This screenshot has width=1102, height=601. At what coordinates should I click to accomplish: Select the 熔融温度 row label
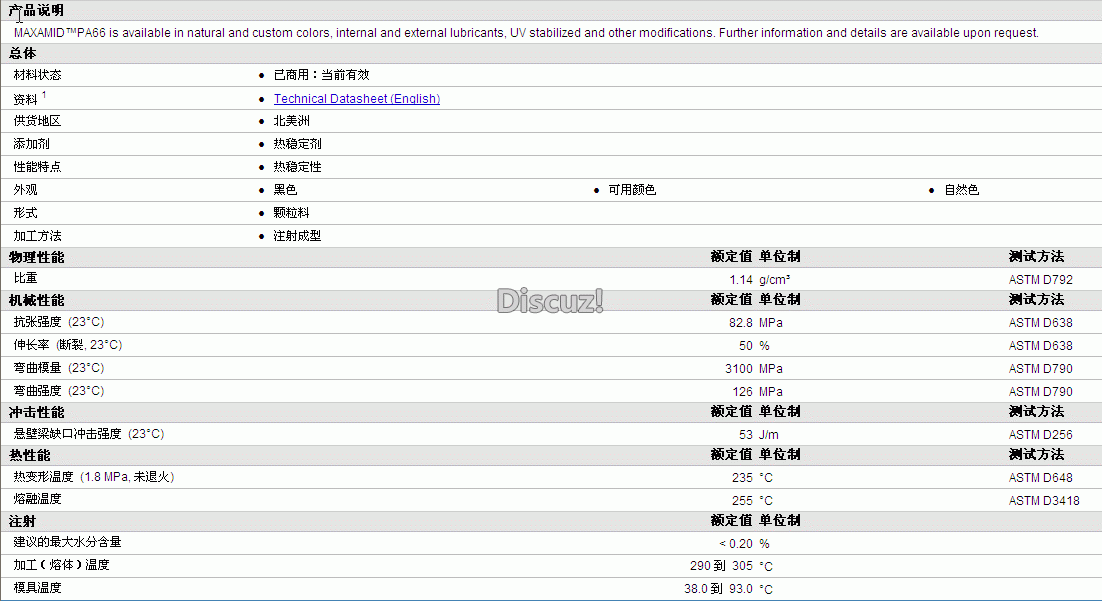[x=37, y=498]
